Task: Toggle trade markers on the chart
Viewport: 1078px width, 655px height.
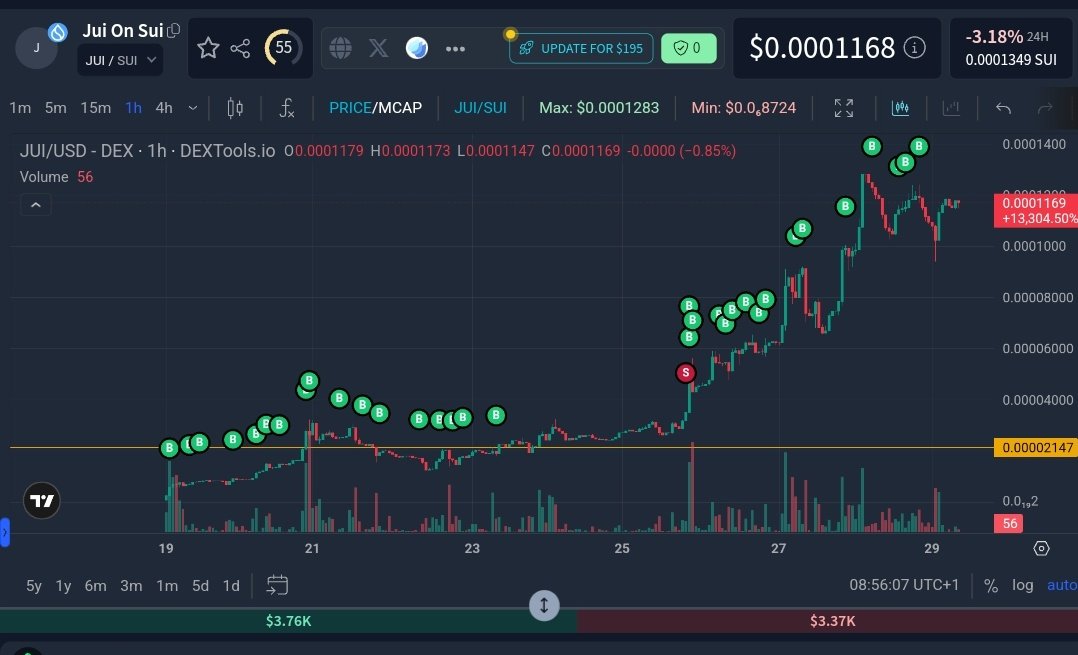Action: point(901,108)
